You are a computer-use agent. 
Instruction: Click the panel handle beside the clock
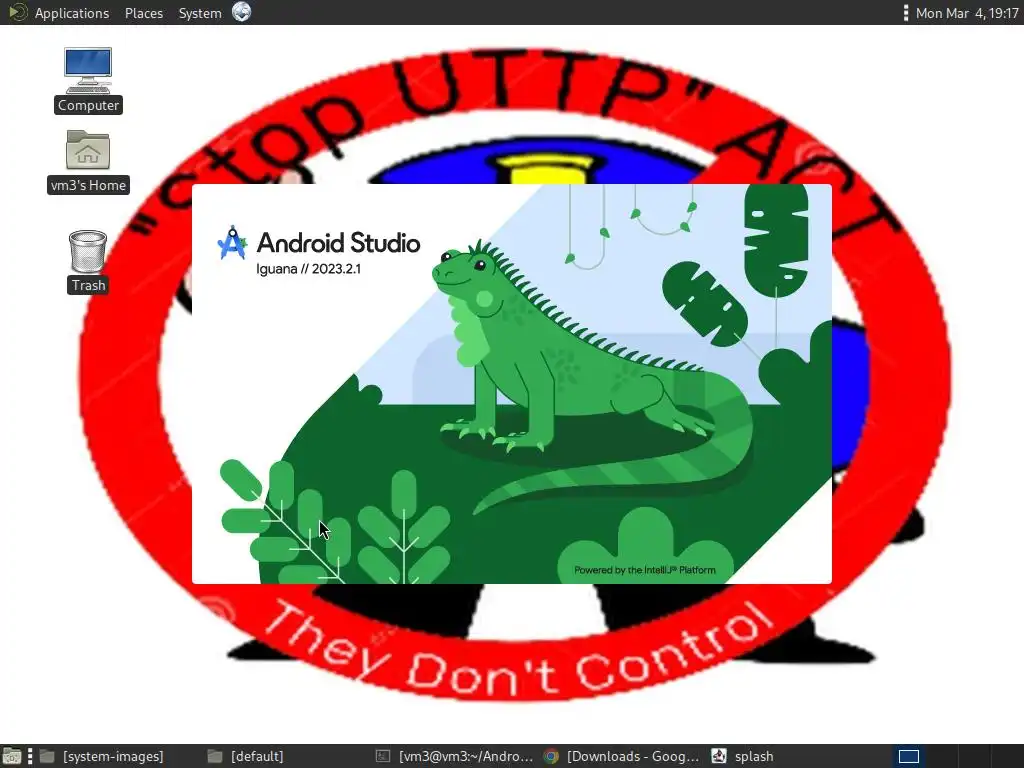[x=906, y=12]
